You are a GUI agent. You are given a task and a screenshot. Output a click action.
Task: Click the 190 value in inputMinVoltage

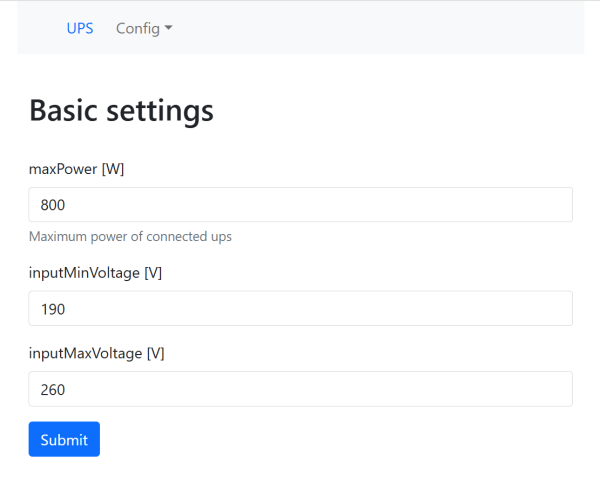click(x=53, y=309)
